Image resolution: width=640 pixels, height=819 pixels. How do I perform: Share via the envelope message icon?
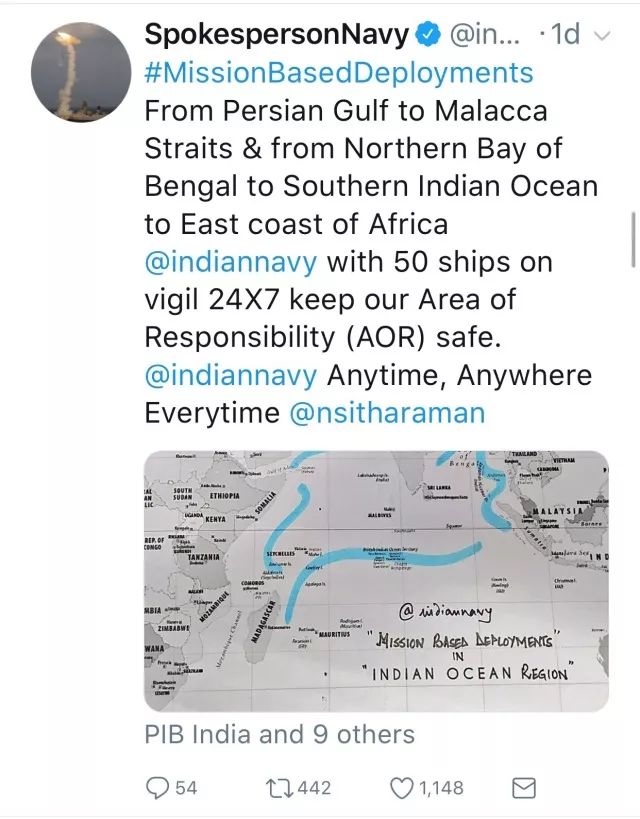click(523, 789)
